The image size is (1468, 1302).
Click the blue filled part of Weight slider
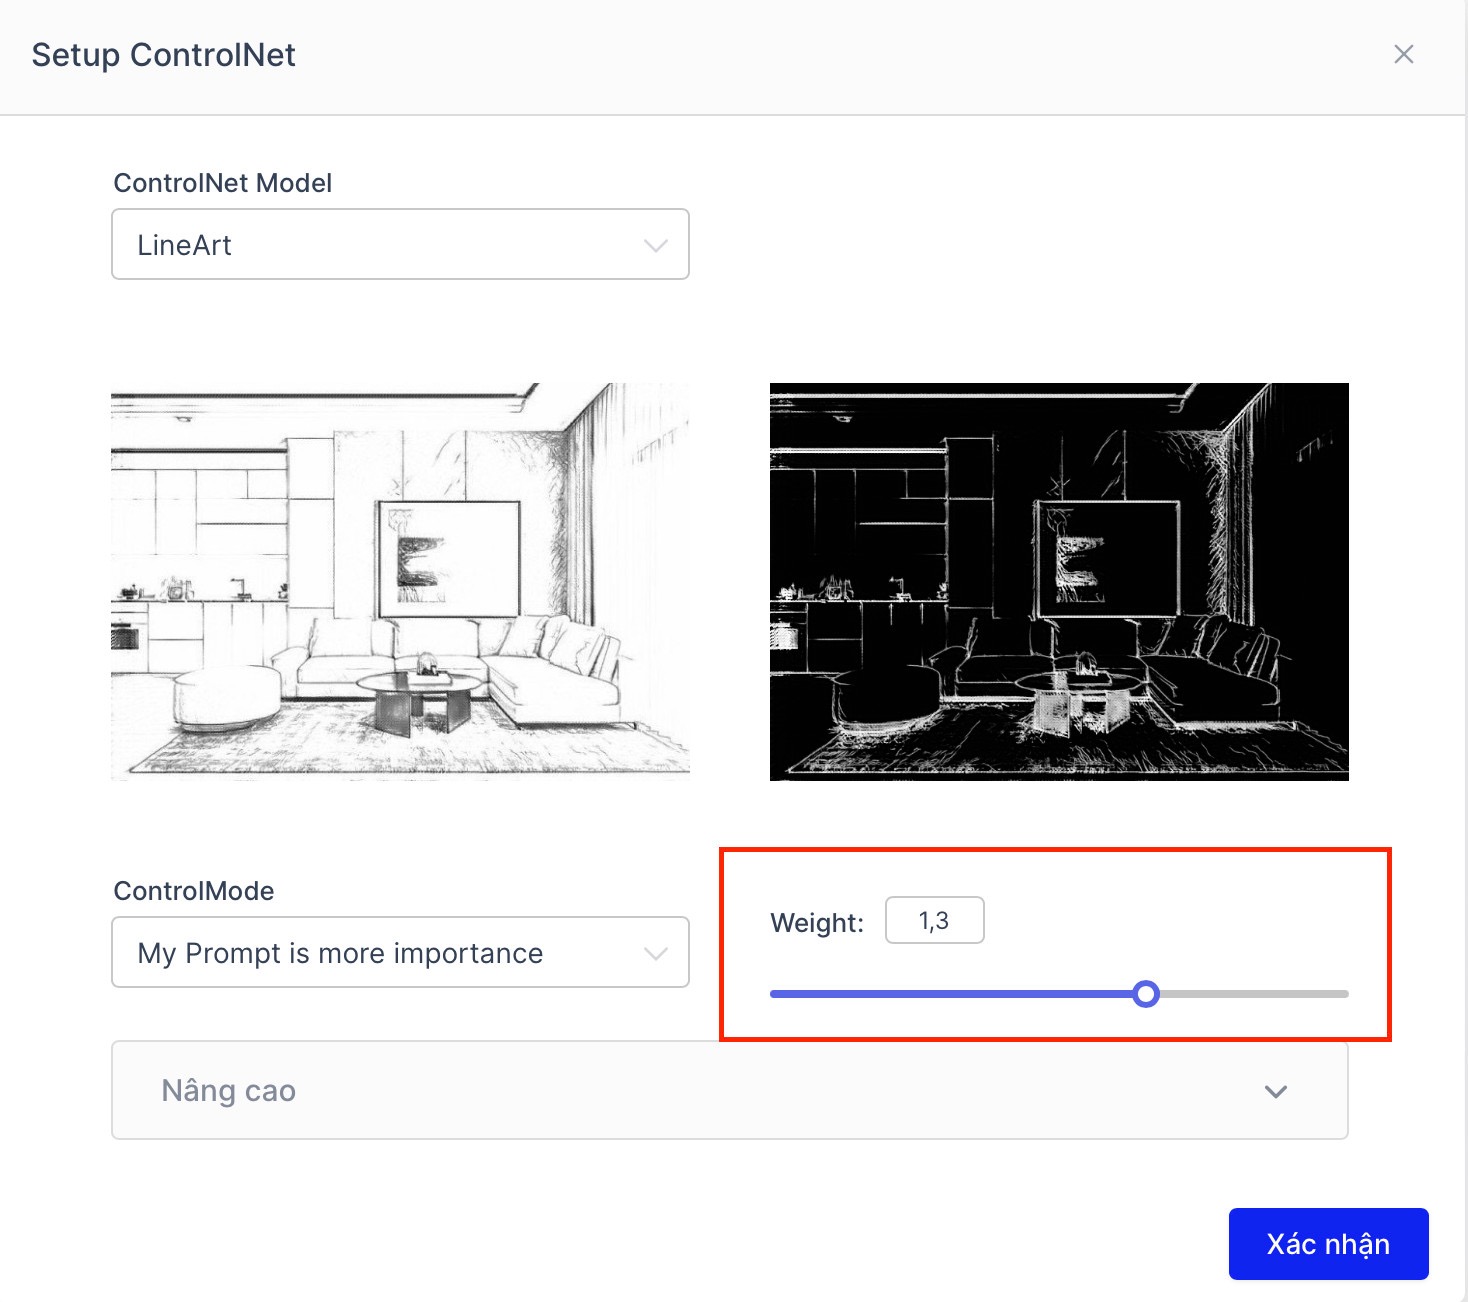pos(950,994)
